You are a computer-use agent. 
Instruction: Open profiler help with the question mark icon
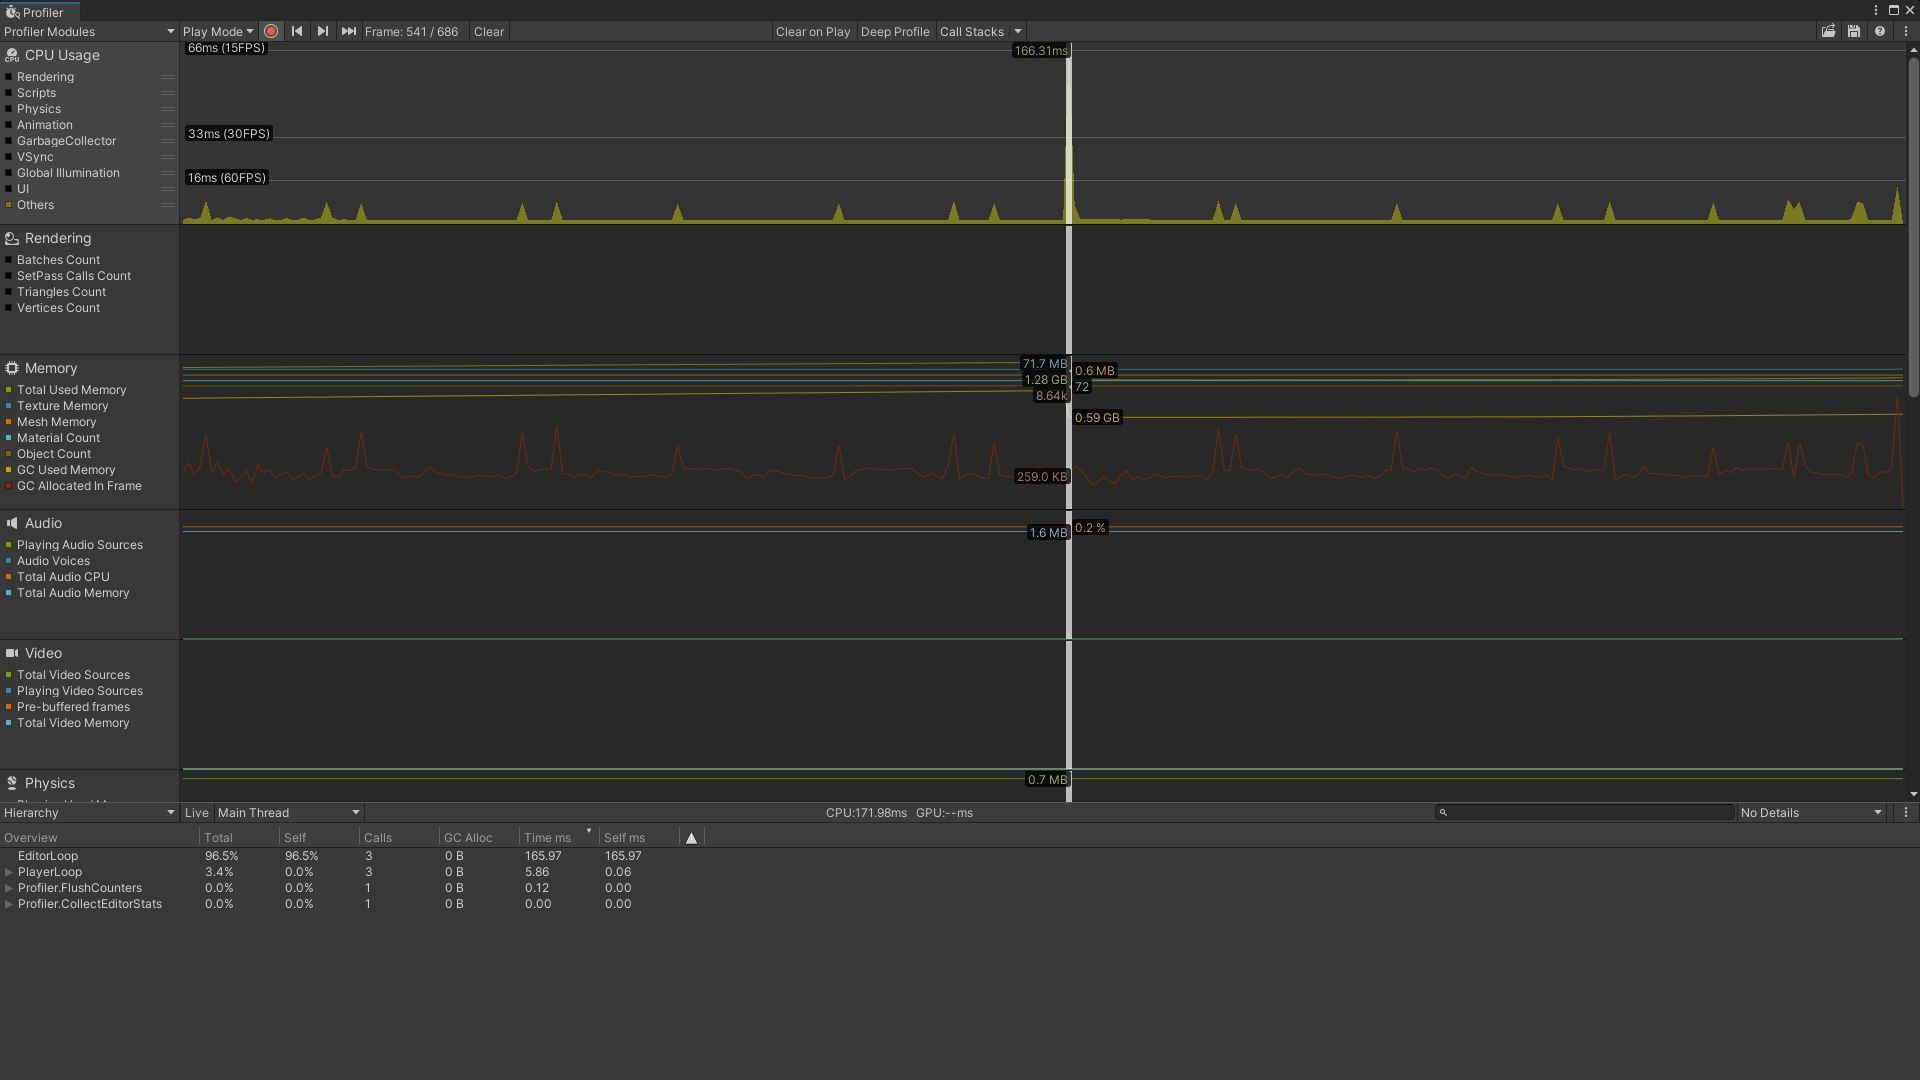1881,31
